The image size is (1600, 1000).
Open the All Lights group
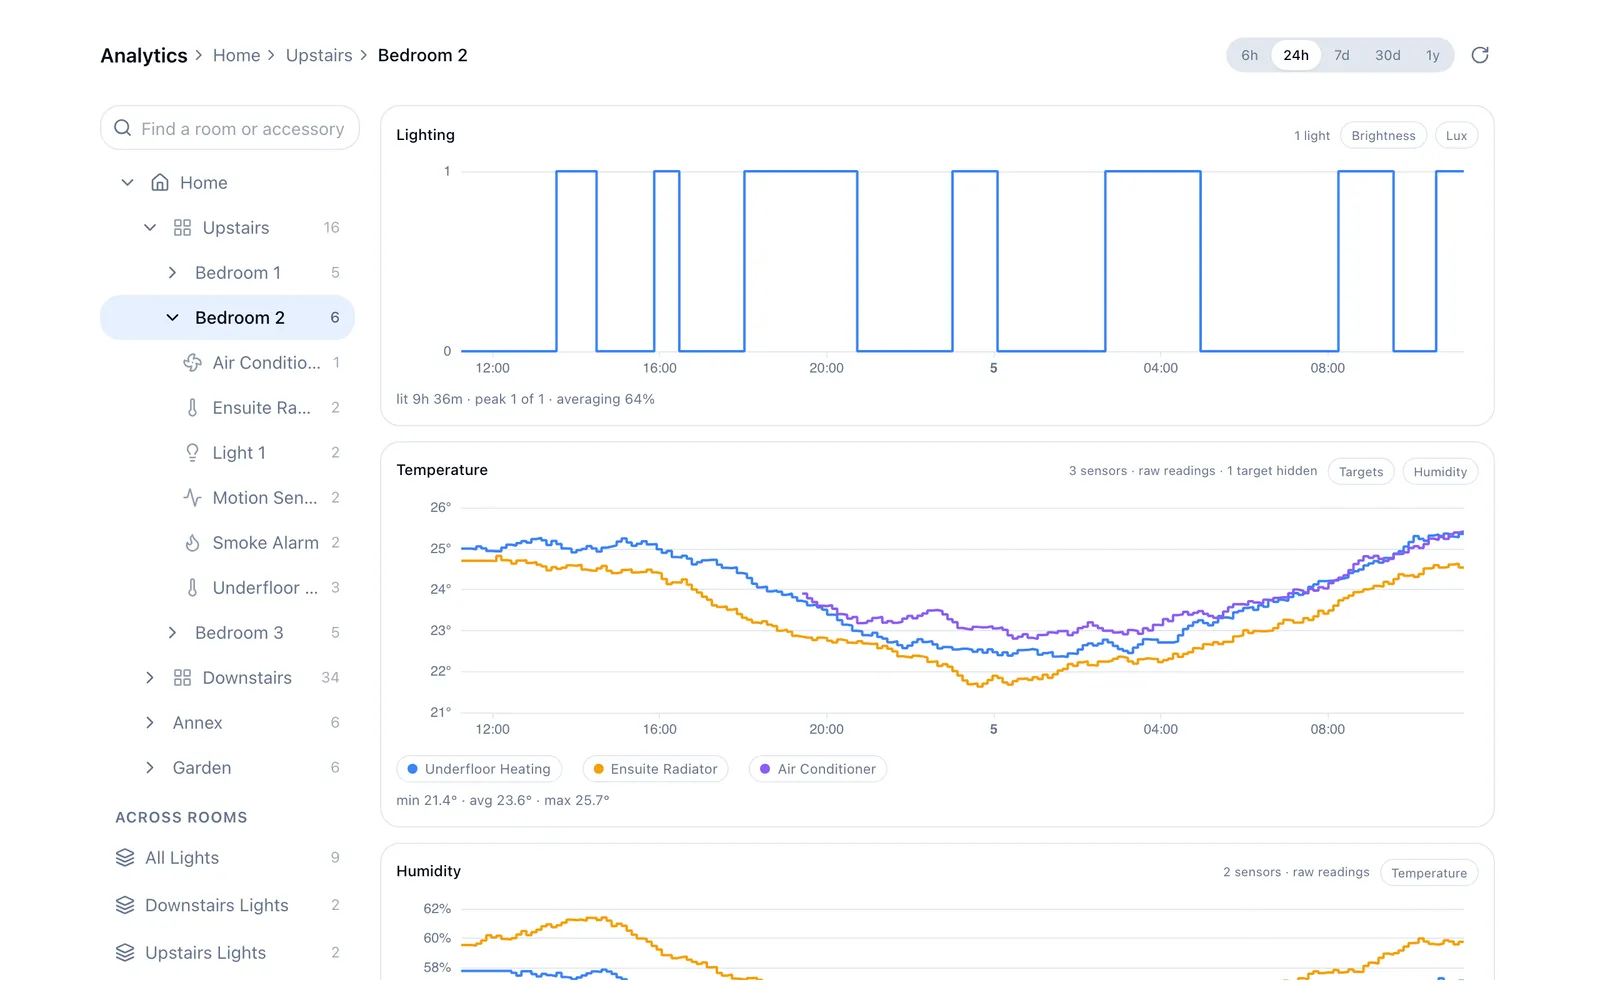[x=228, y=858]
